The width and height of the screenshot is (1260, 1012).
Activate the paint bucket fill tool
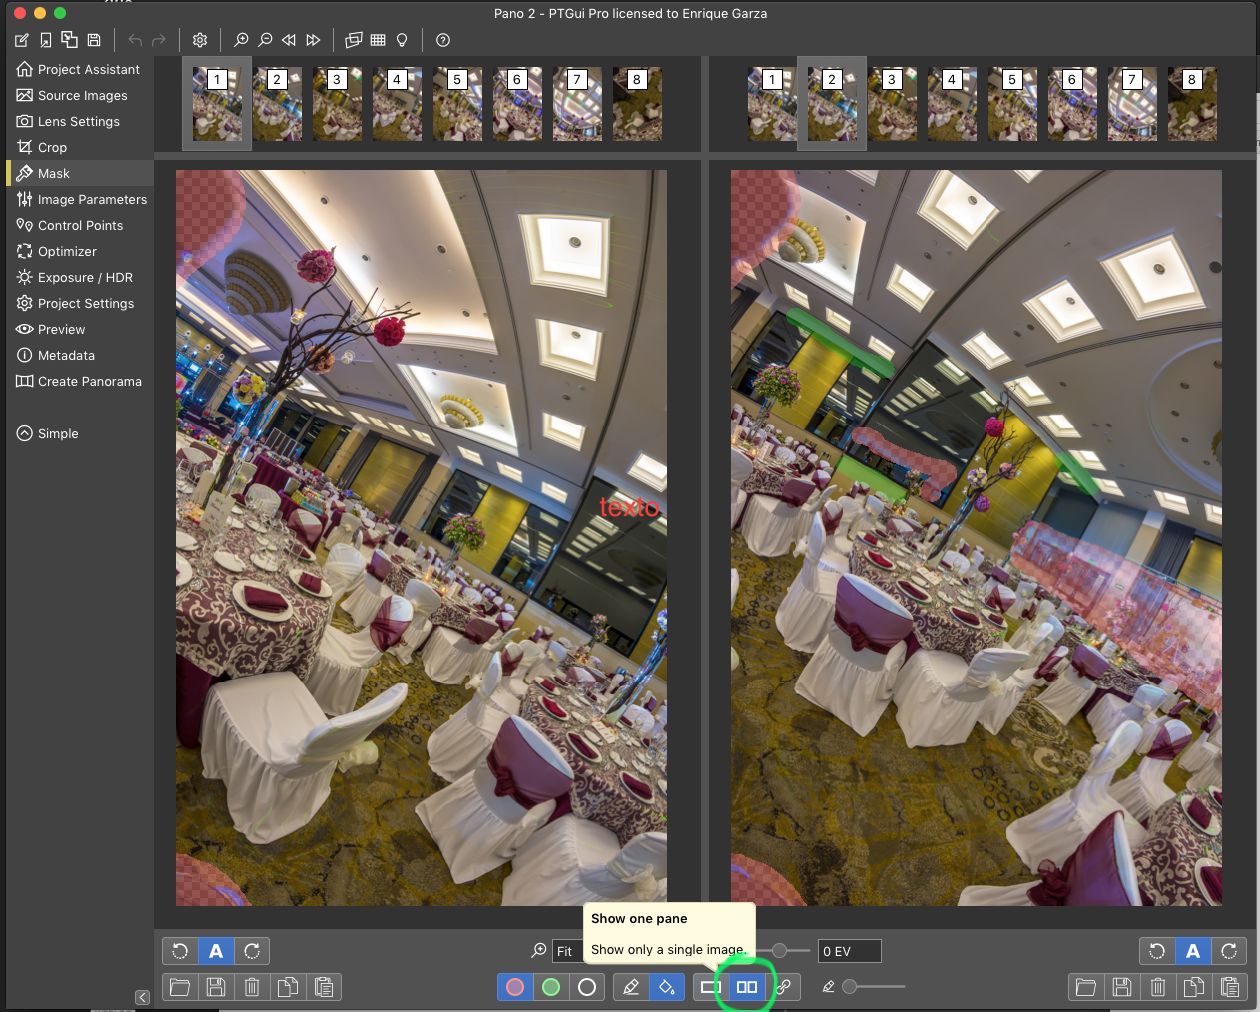tap(666, 987)
